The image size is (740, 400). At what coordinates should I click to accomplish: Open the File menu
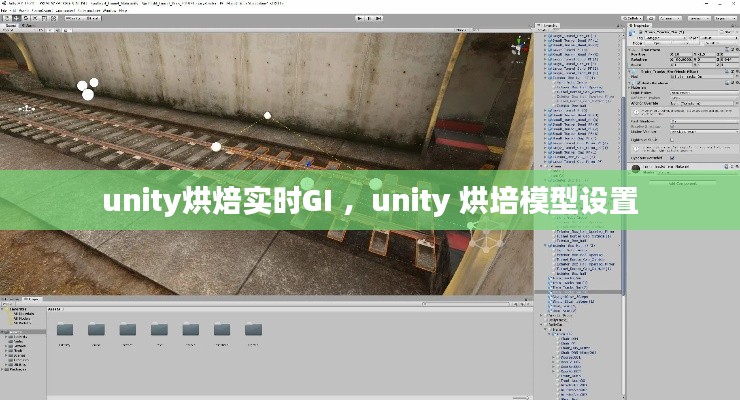[x=4, y=10]
